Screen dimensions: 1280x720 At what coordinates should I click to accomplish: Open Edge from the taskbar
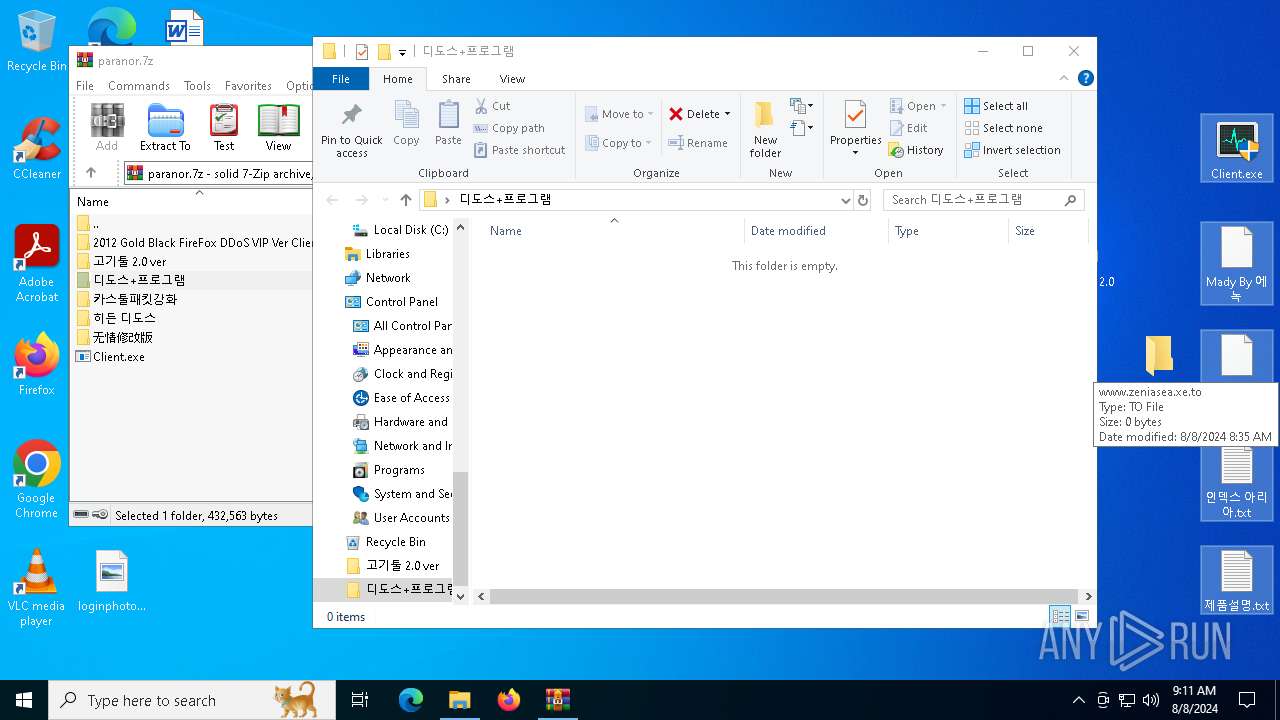click(411, 700)
